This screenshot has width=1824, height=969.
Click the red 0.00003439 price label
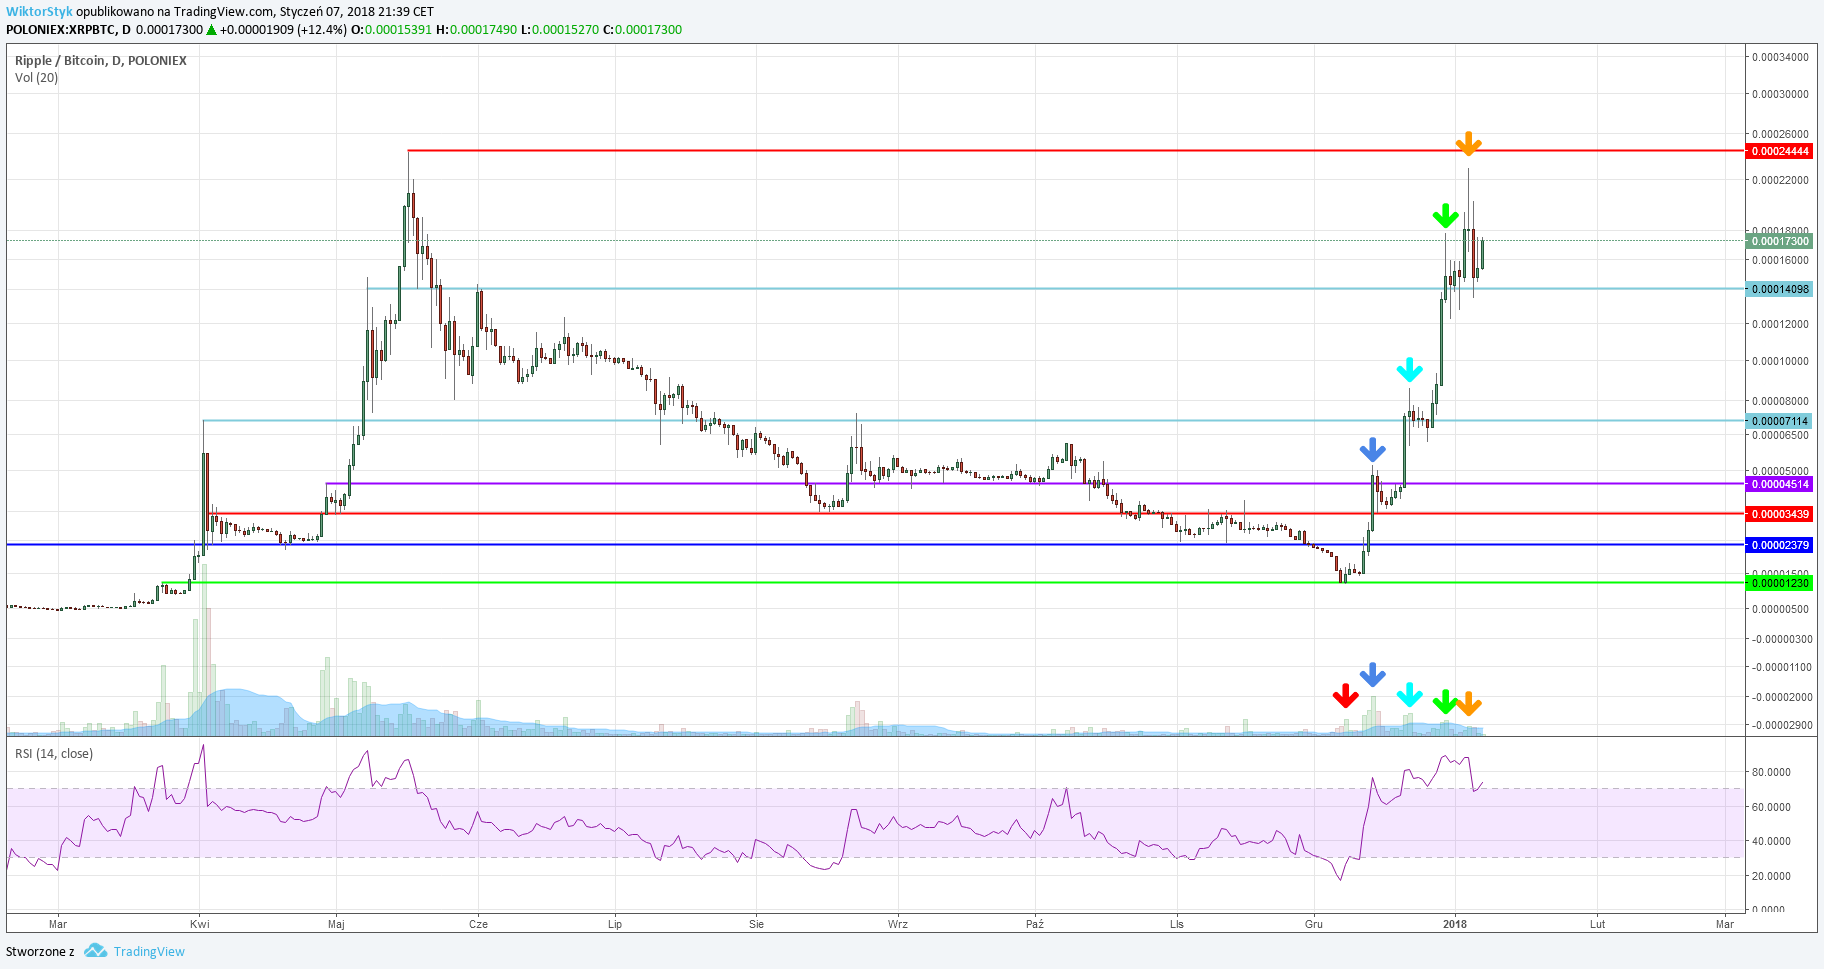(1779, 514)
